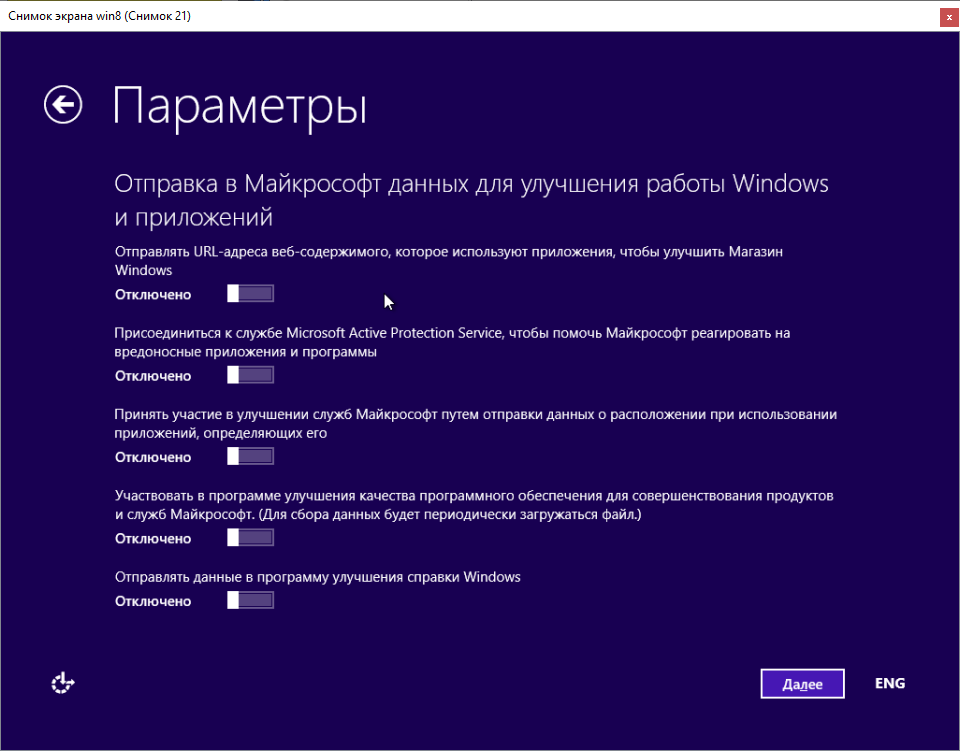The width and height of the screenshot is (960, 751).
Task: Click the text Принять участие в улучшении служб
Action: coord(475,424)
